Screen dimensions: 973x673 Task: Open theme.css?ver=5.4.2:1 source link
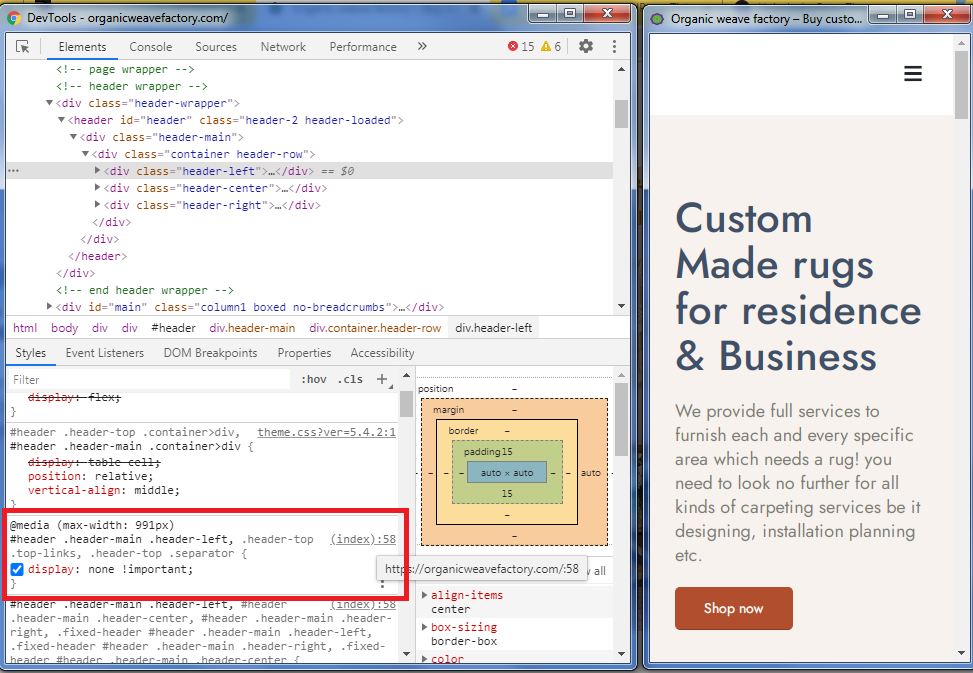coord(326,432)
